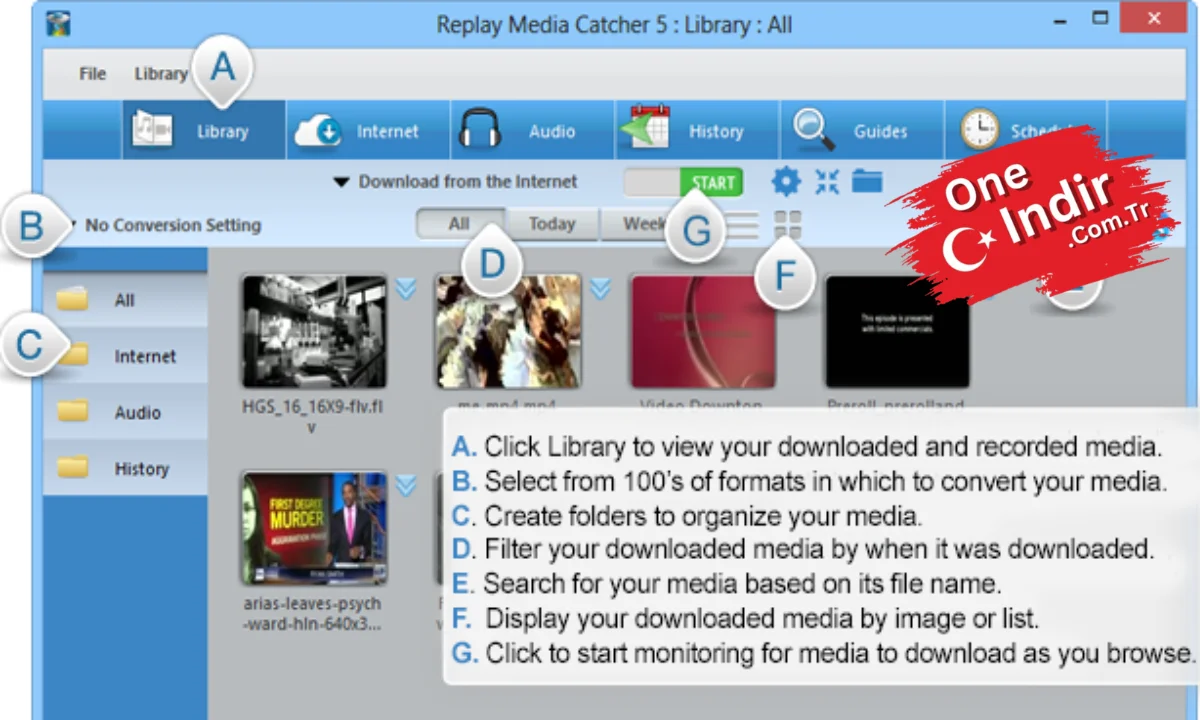
Task: Select the black Preroll video thumbnail
Action: (x=897, y=331)
